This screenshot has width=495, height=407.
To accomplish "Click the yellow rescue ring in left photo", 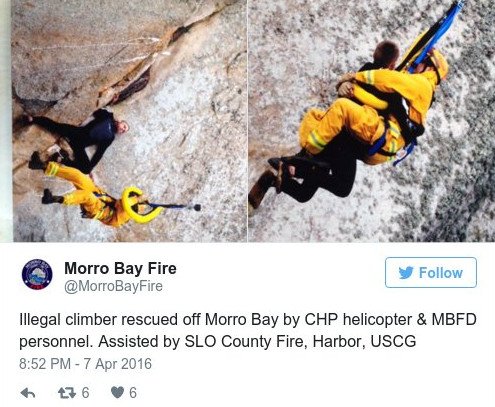I will coord(140,205).
